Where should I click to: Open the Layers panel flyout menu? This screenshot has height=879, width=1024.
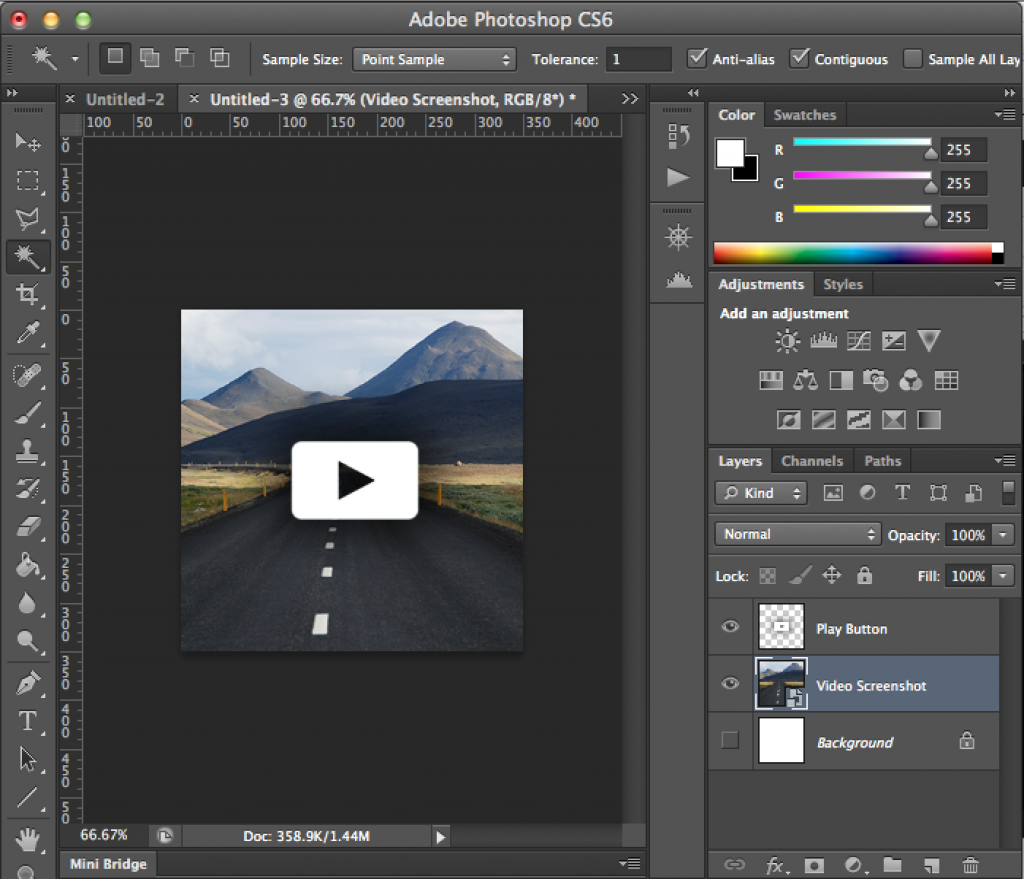(1006, 461)
